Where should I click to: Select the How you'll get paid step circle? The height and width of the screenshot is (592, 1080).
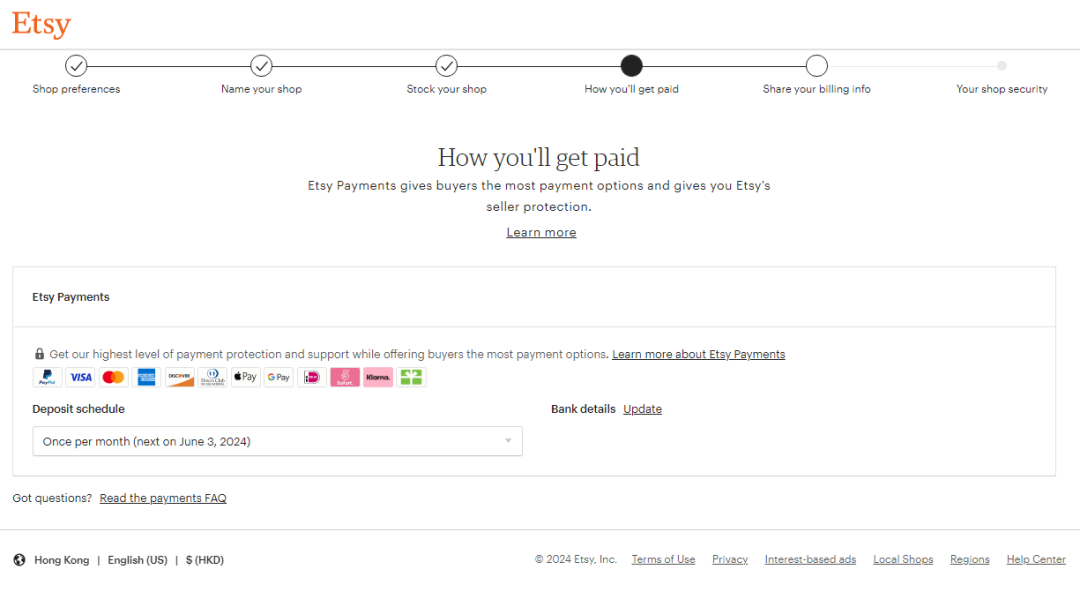pyautogui.click(x=632, y=65)
